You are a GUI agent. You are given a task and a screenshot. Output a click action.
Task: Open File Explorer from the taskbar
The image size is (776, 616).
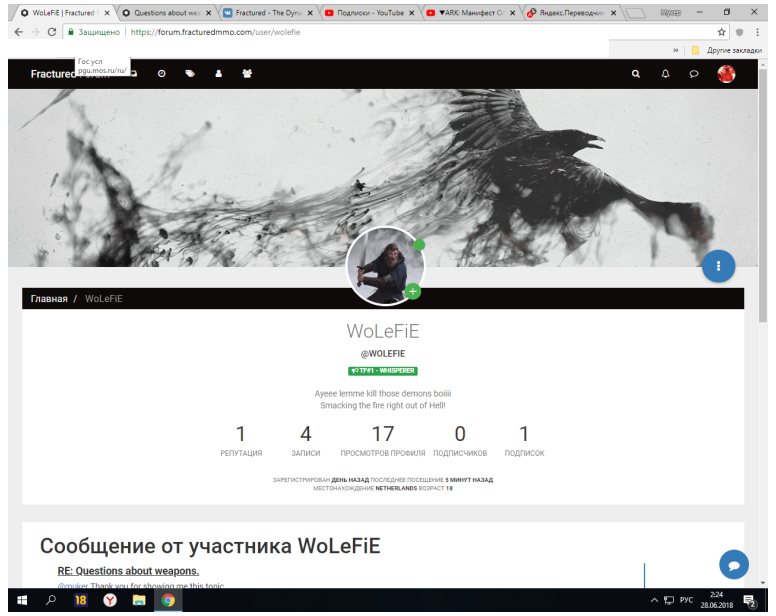[139, 600]
